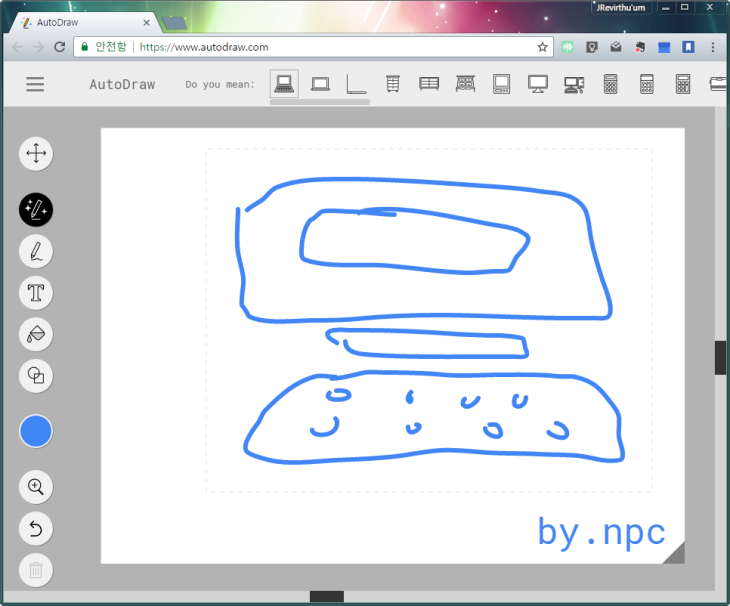Click the address bar showing autodraw.com URL
The height and width of the screenshot is (606, 730).
[313, 47]
